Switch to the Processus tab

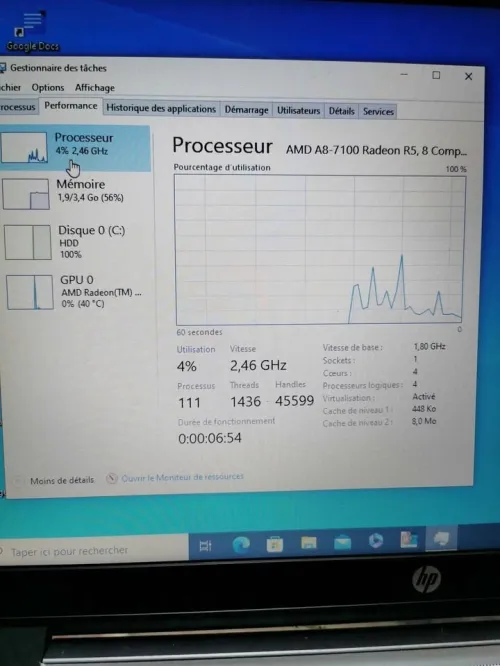18,107
